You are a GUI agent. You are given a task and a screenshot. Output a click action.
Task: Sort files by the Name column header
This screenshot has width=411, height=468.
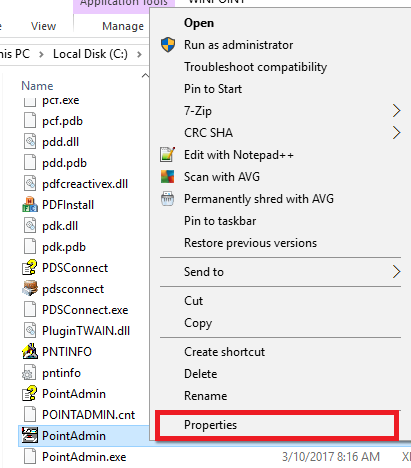click(37, 86)
